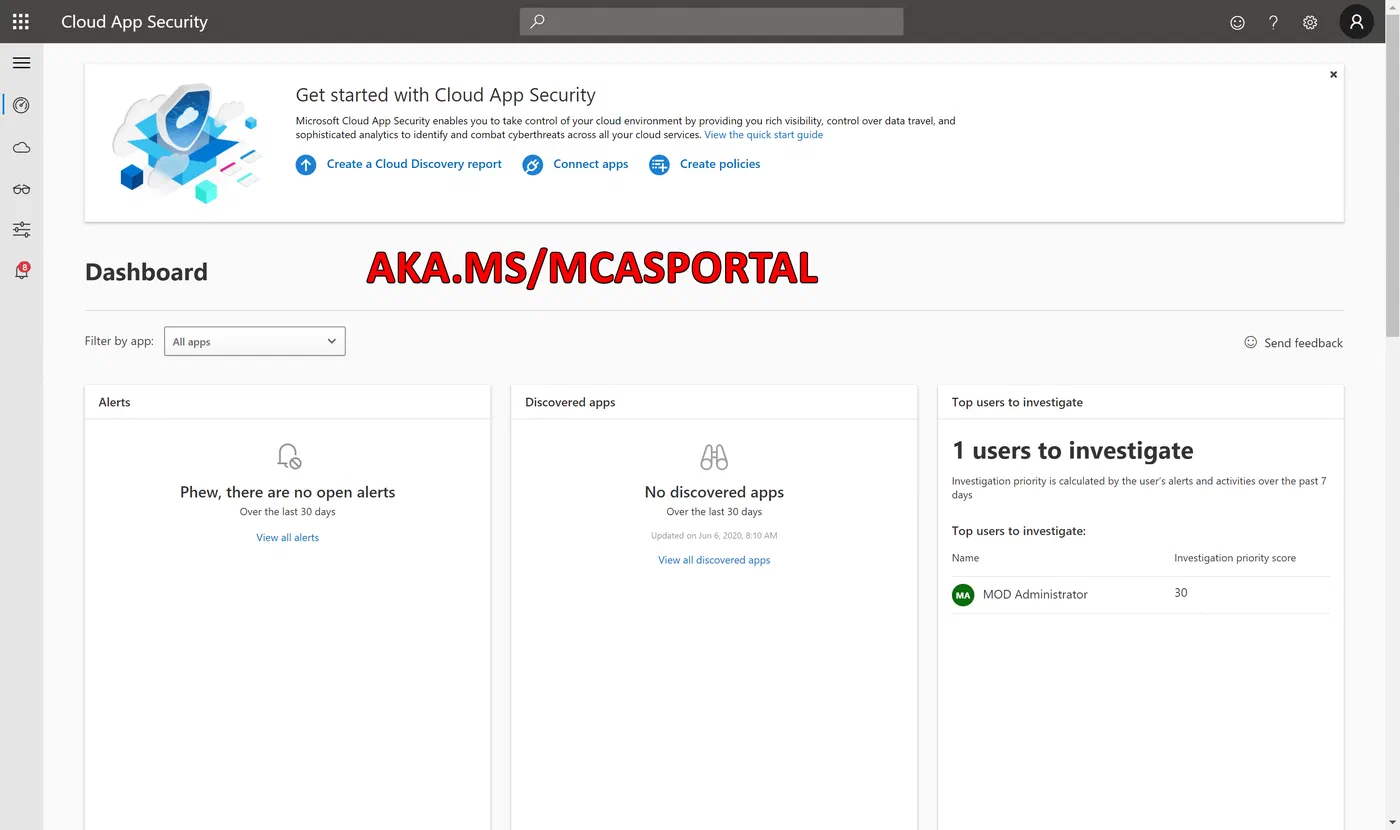Open 'View the quick start guide' link
Screen dimensions: 1400x830
763,135
